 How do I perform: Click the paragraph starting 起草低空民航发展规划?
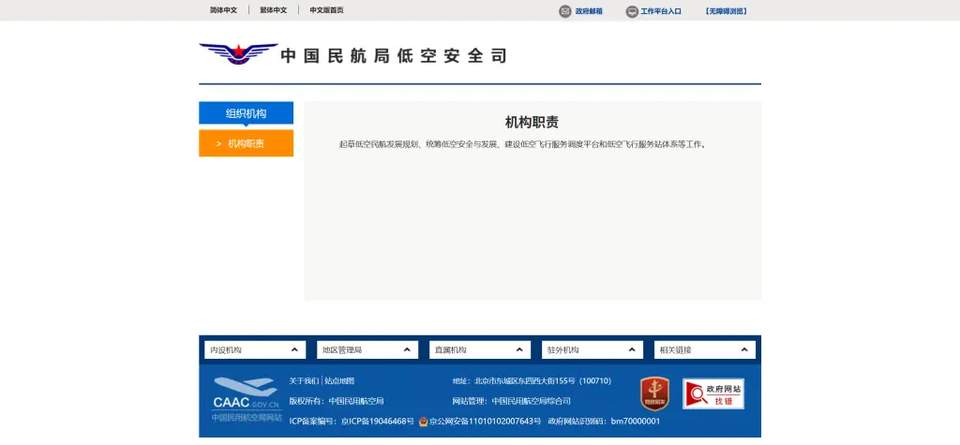pyautogui.click(x=523, y=144)
